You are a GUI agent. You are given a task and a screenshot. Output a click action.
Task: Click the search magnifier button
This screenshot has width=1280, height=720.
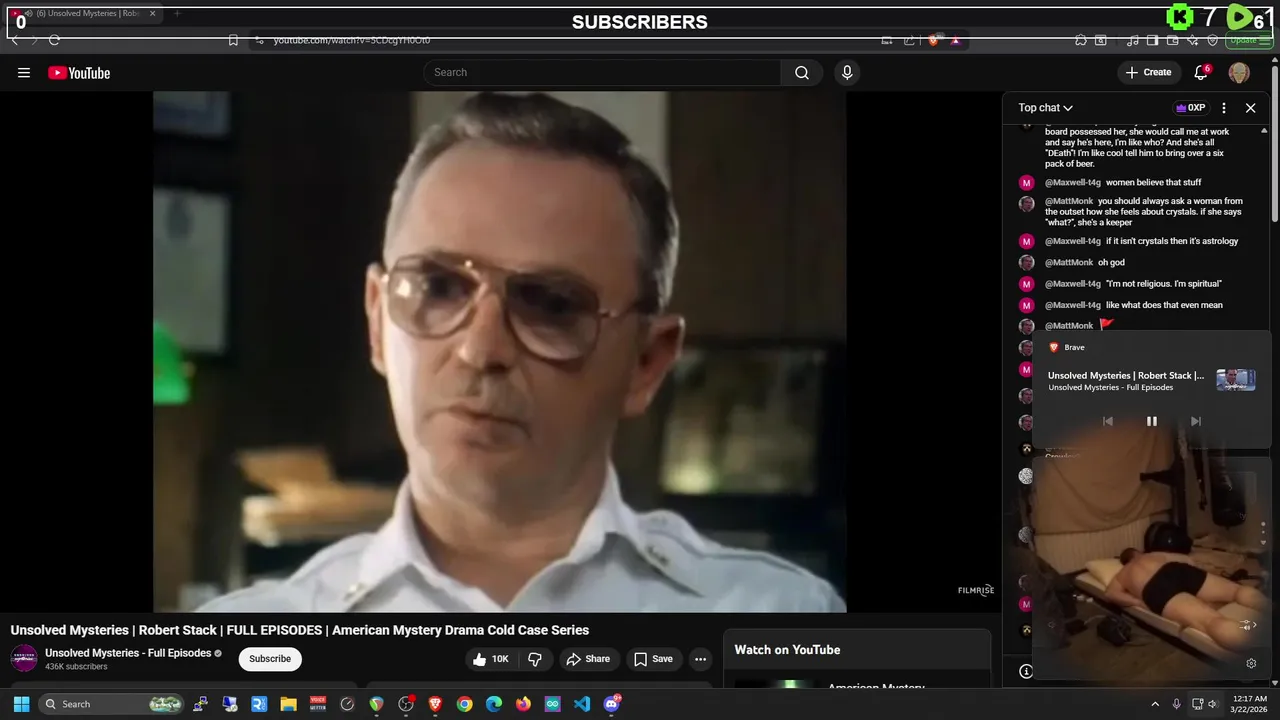point(802,72)
